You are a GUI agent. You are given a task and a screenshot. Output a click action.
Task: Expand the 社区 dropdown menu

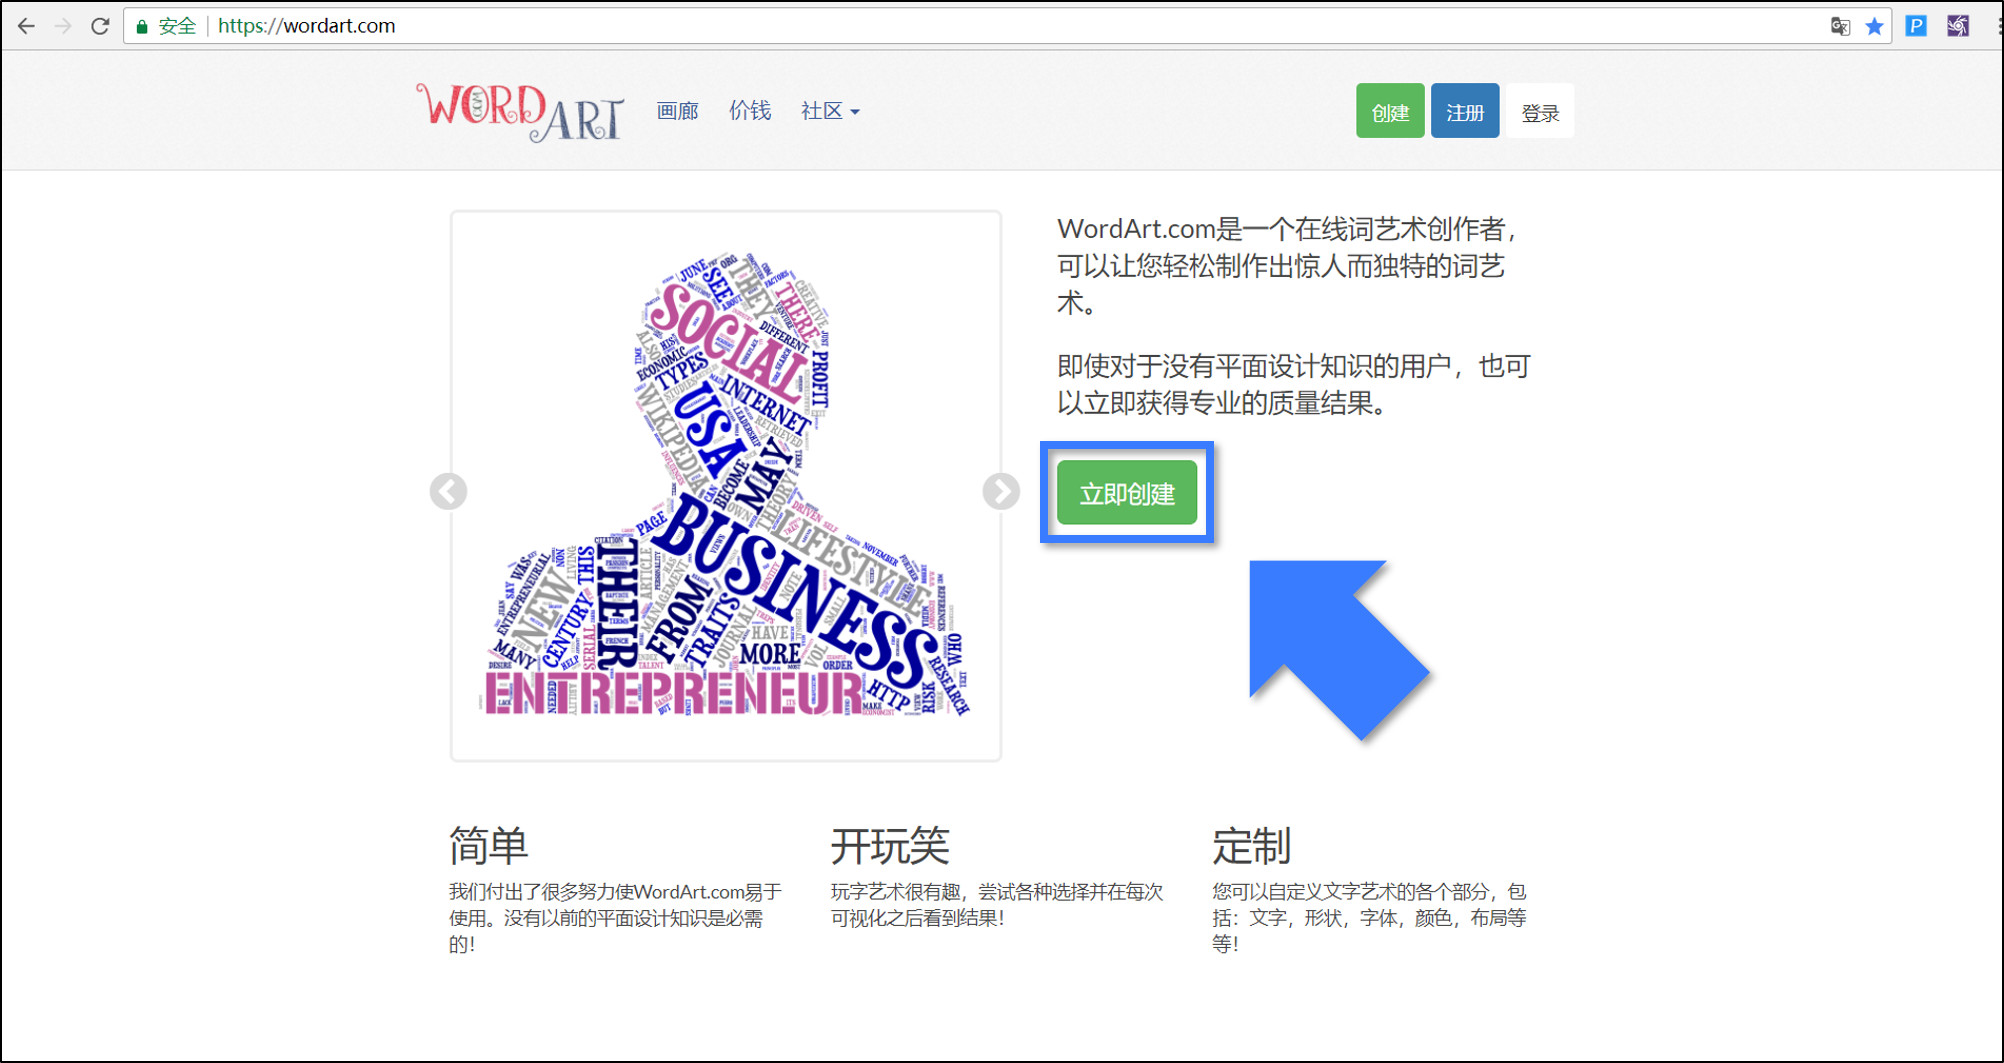pyautogui.click(x=828, y=111)
